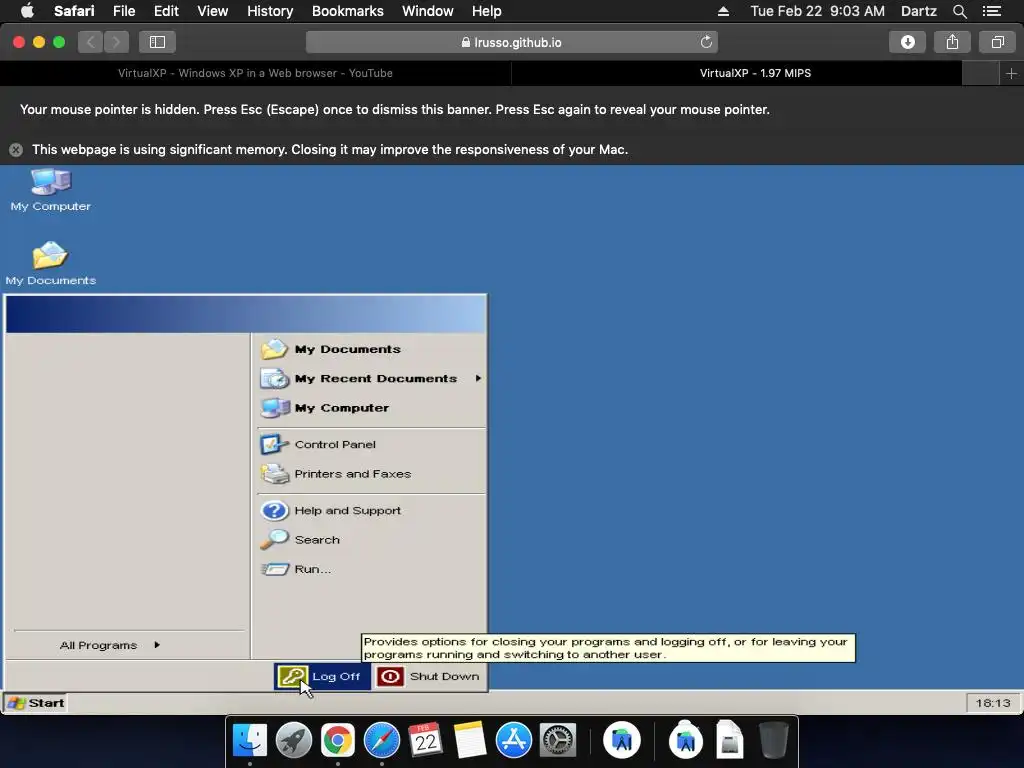Click the Help and Support question icon
Image resolution: width=1024 pixels, height=768 pixels.
pos(274,511)
